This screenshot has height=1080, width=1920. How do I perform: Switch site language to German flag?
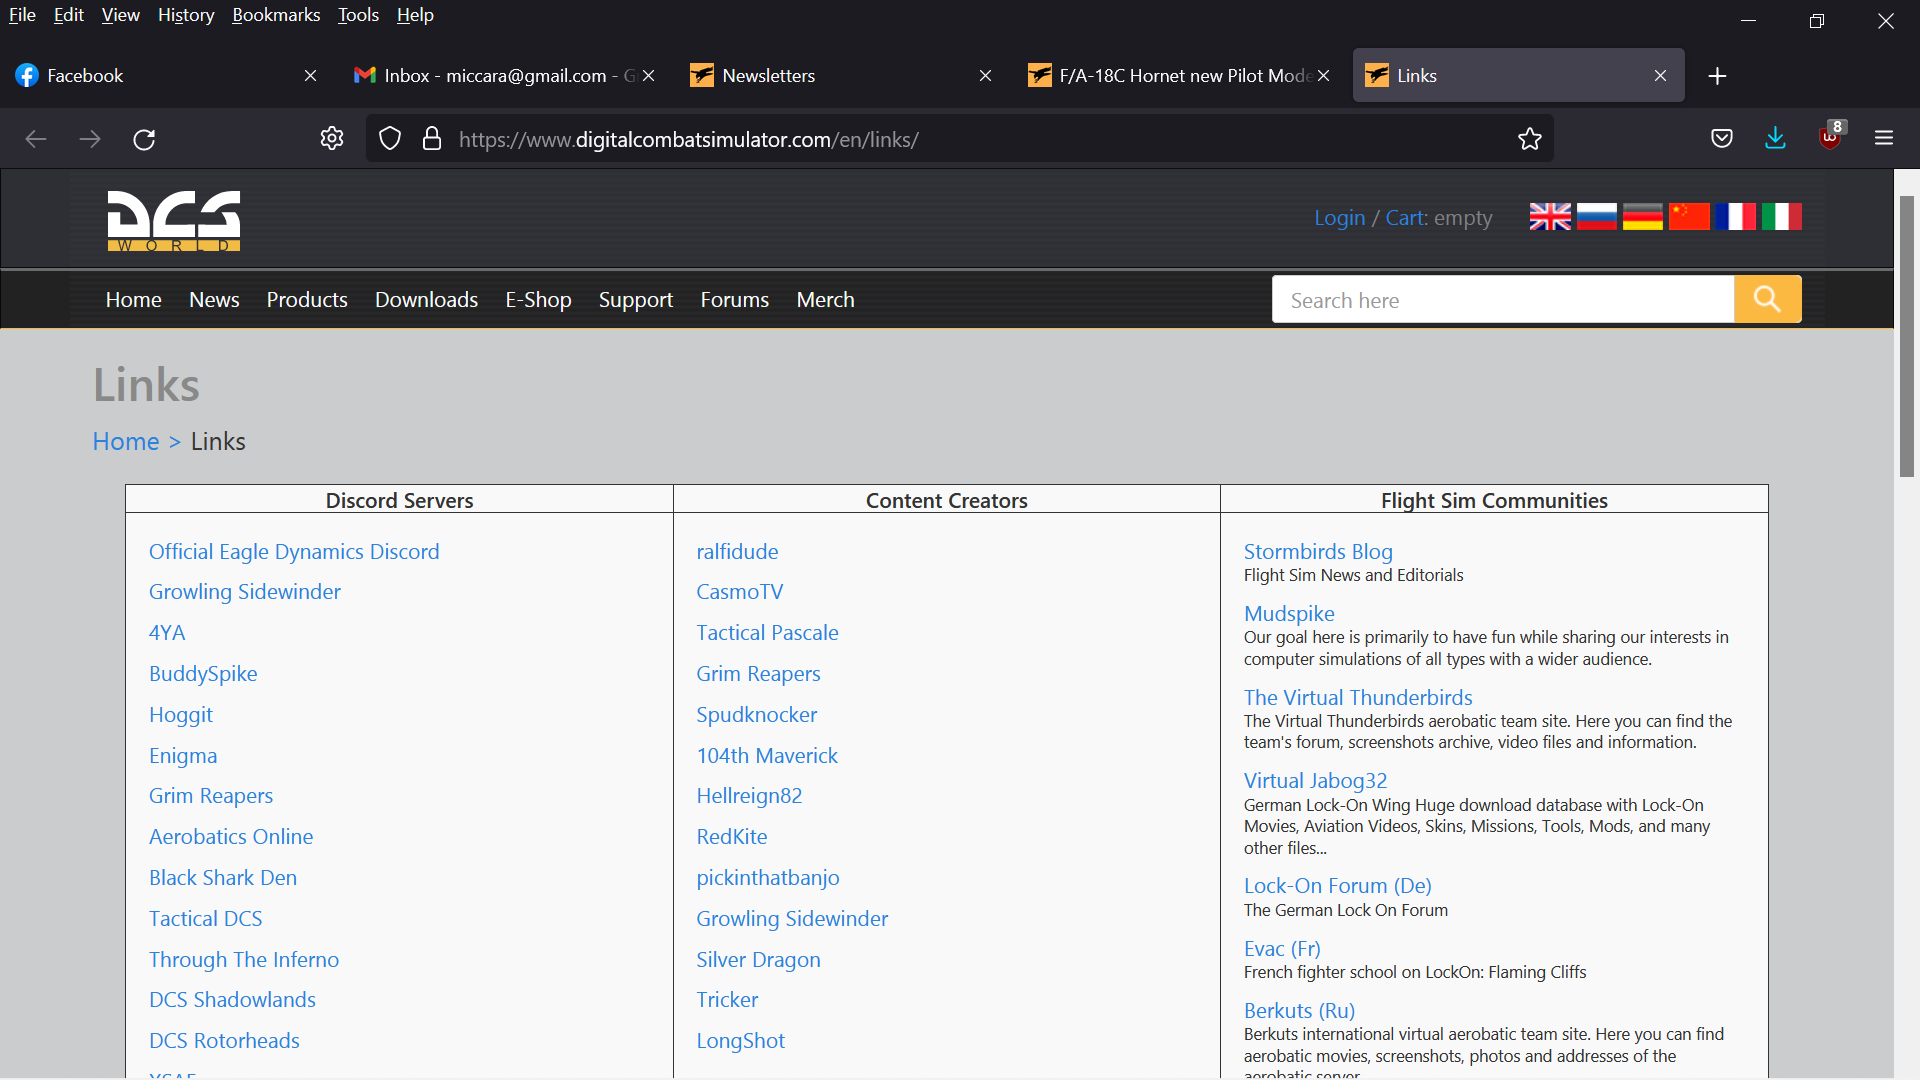[1642, 216]
